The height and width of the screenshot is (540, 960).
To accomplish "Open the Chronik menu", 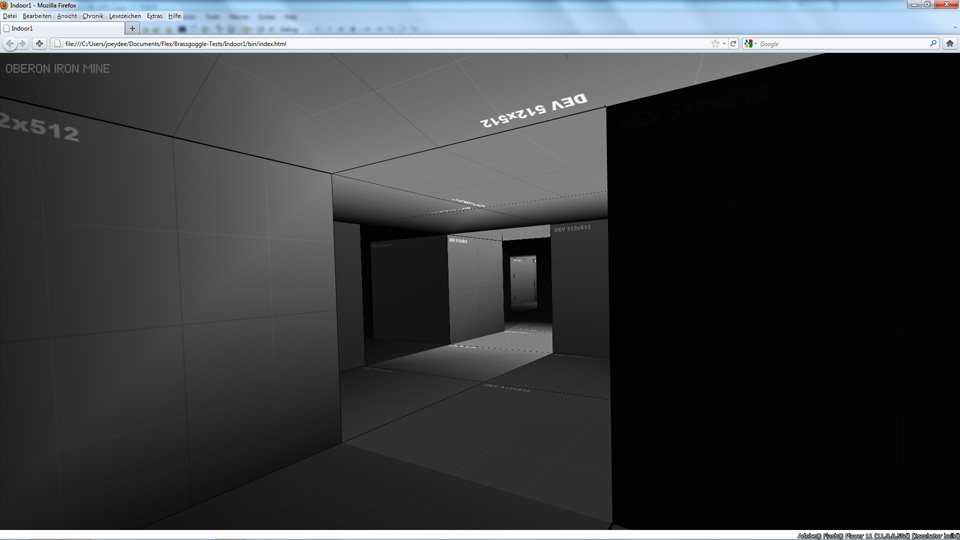I will [92, 16].
